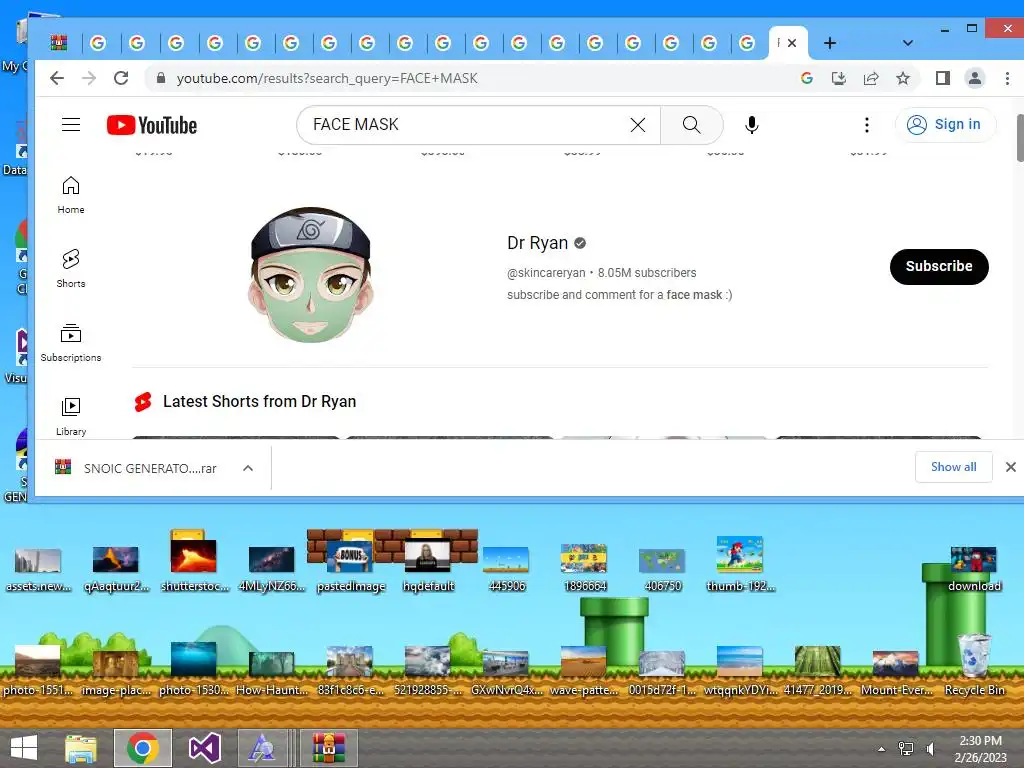Viewport: 1024px width, 768px height.
Task: Select the 1896664 desktop image
Action: click(584, 568)
